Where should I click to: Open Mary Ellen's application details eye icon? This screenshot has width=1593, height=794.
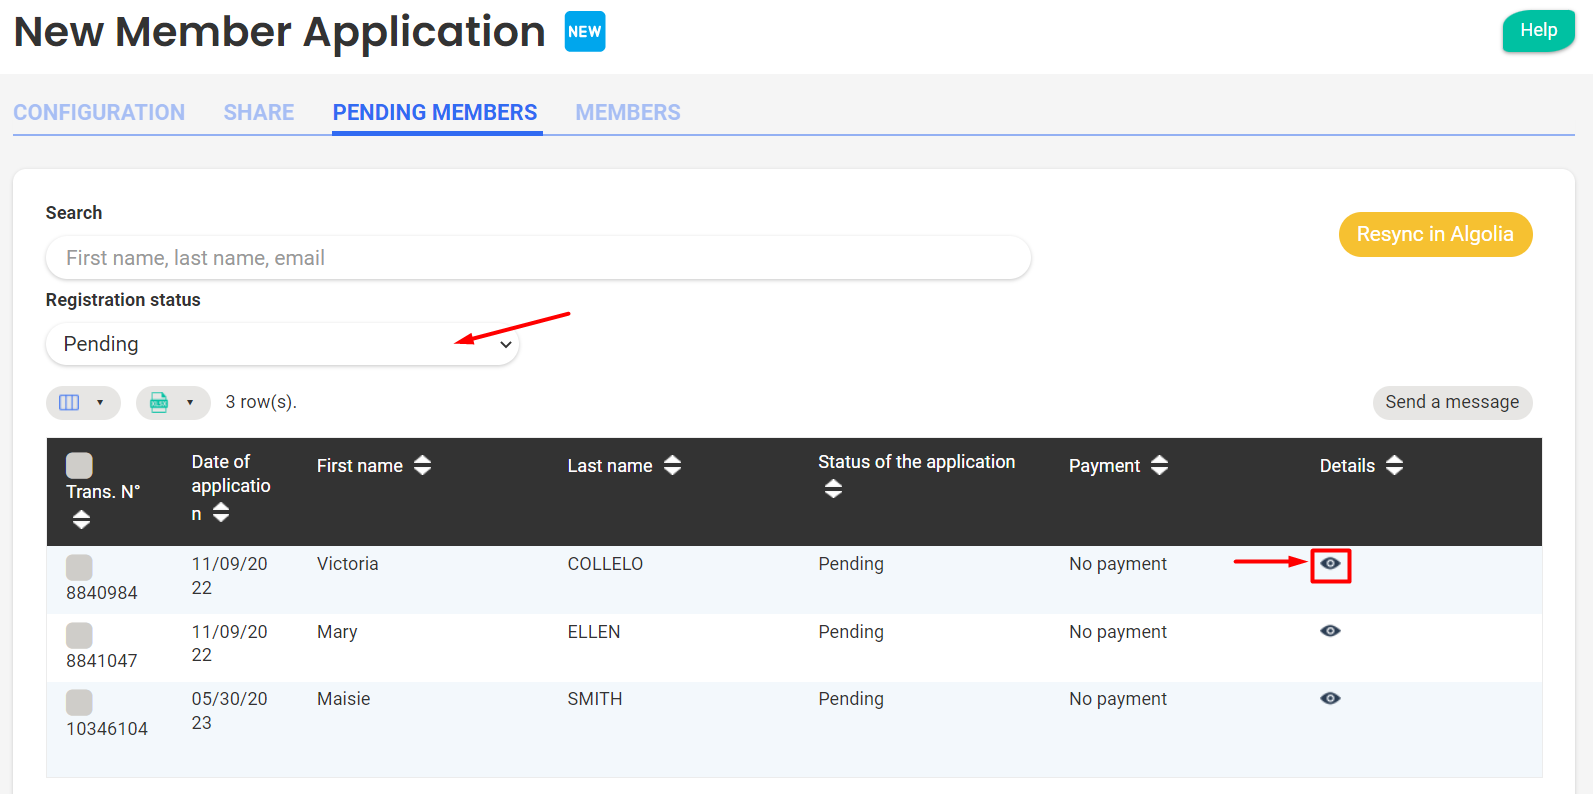click(x=1330, y=631)
